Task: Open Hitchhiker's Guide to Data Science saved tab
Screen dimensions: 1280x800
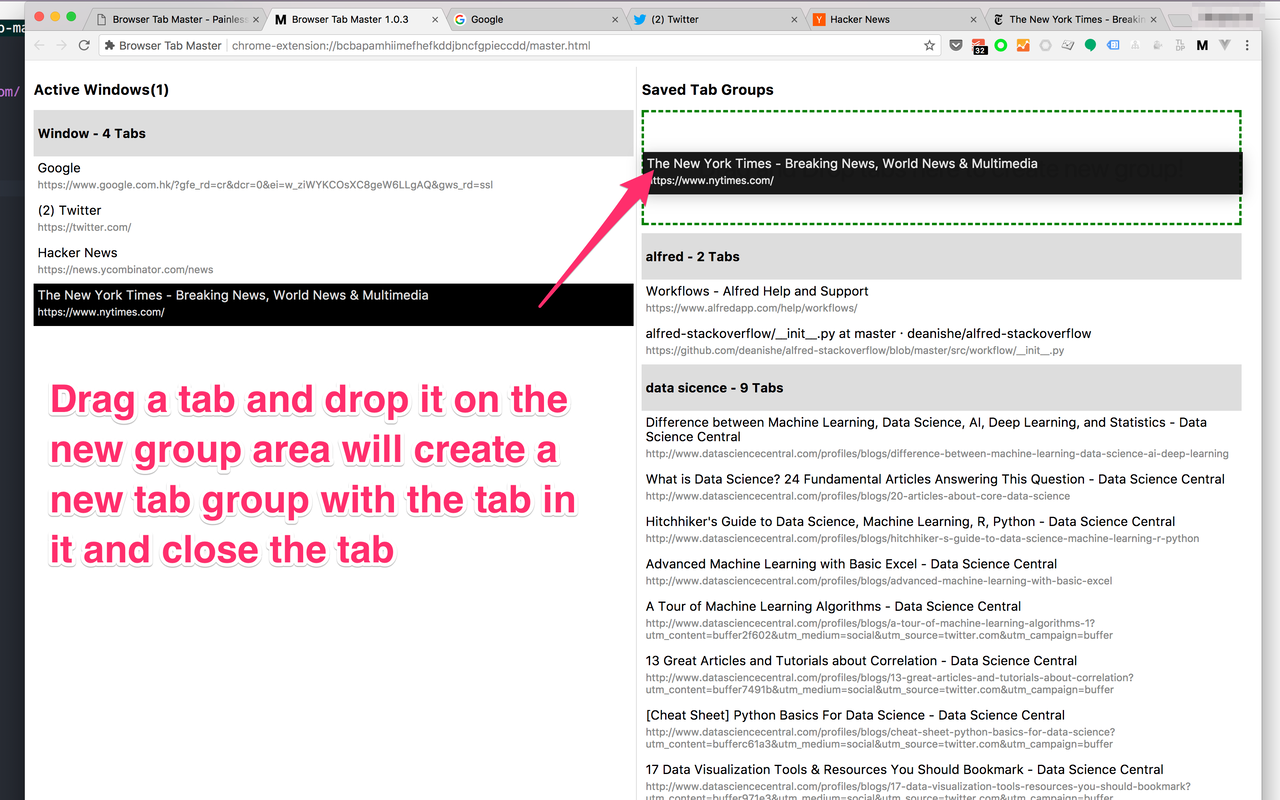Action: click(941, 529)
